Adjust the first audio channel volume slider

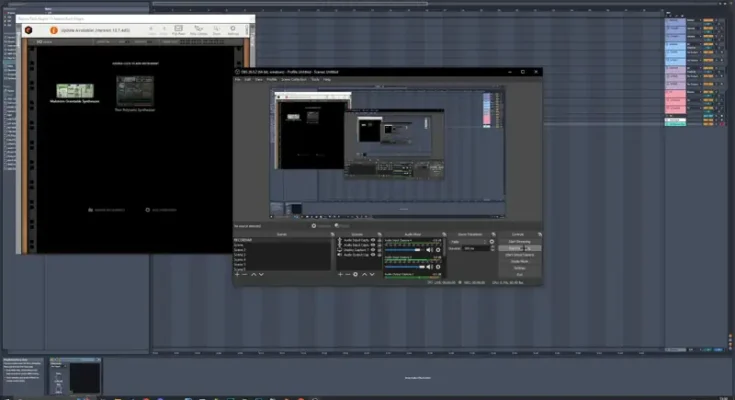[405, 250]
